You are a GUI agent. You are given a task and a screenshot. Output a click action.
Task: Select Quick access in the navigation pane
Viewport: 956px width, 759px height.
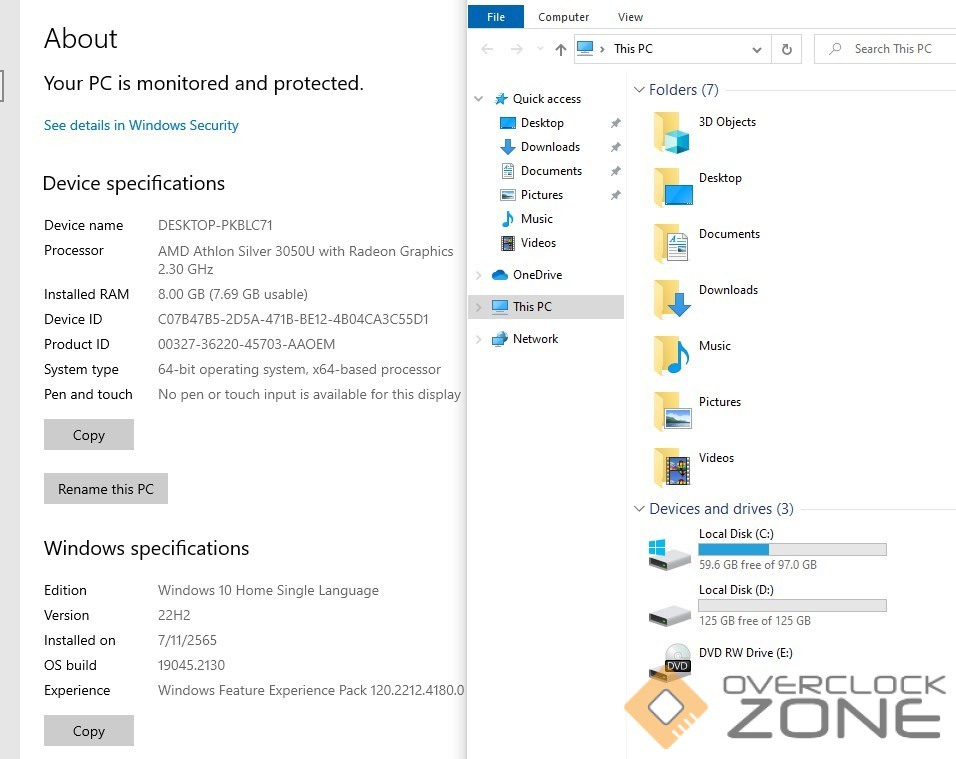coord(546,99)
